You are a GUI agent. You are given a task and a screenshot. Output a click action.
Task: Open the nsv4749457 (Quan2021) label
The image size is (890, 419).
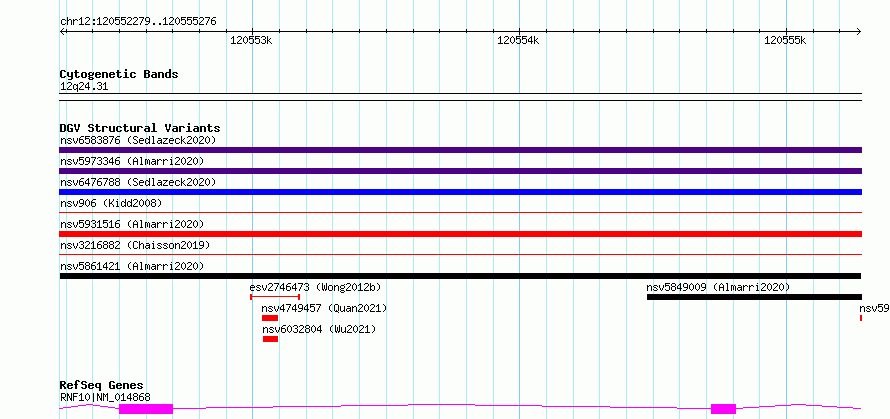[x=324, y=308]
